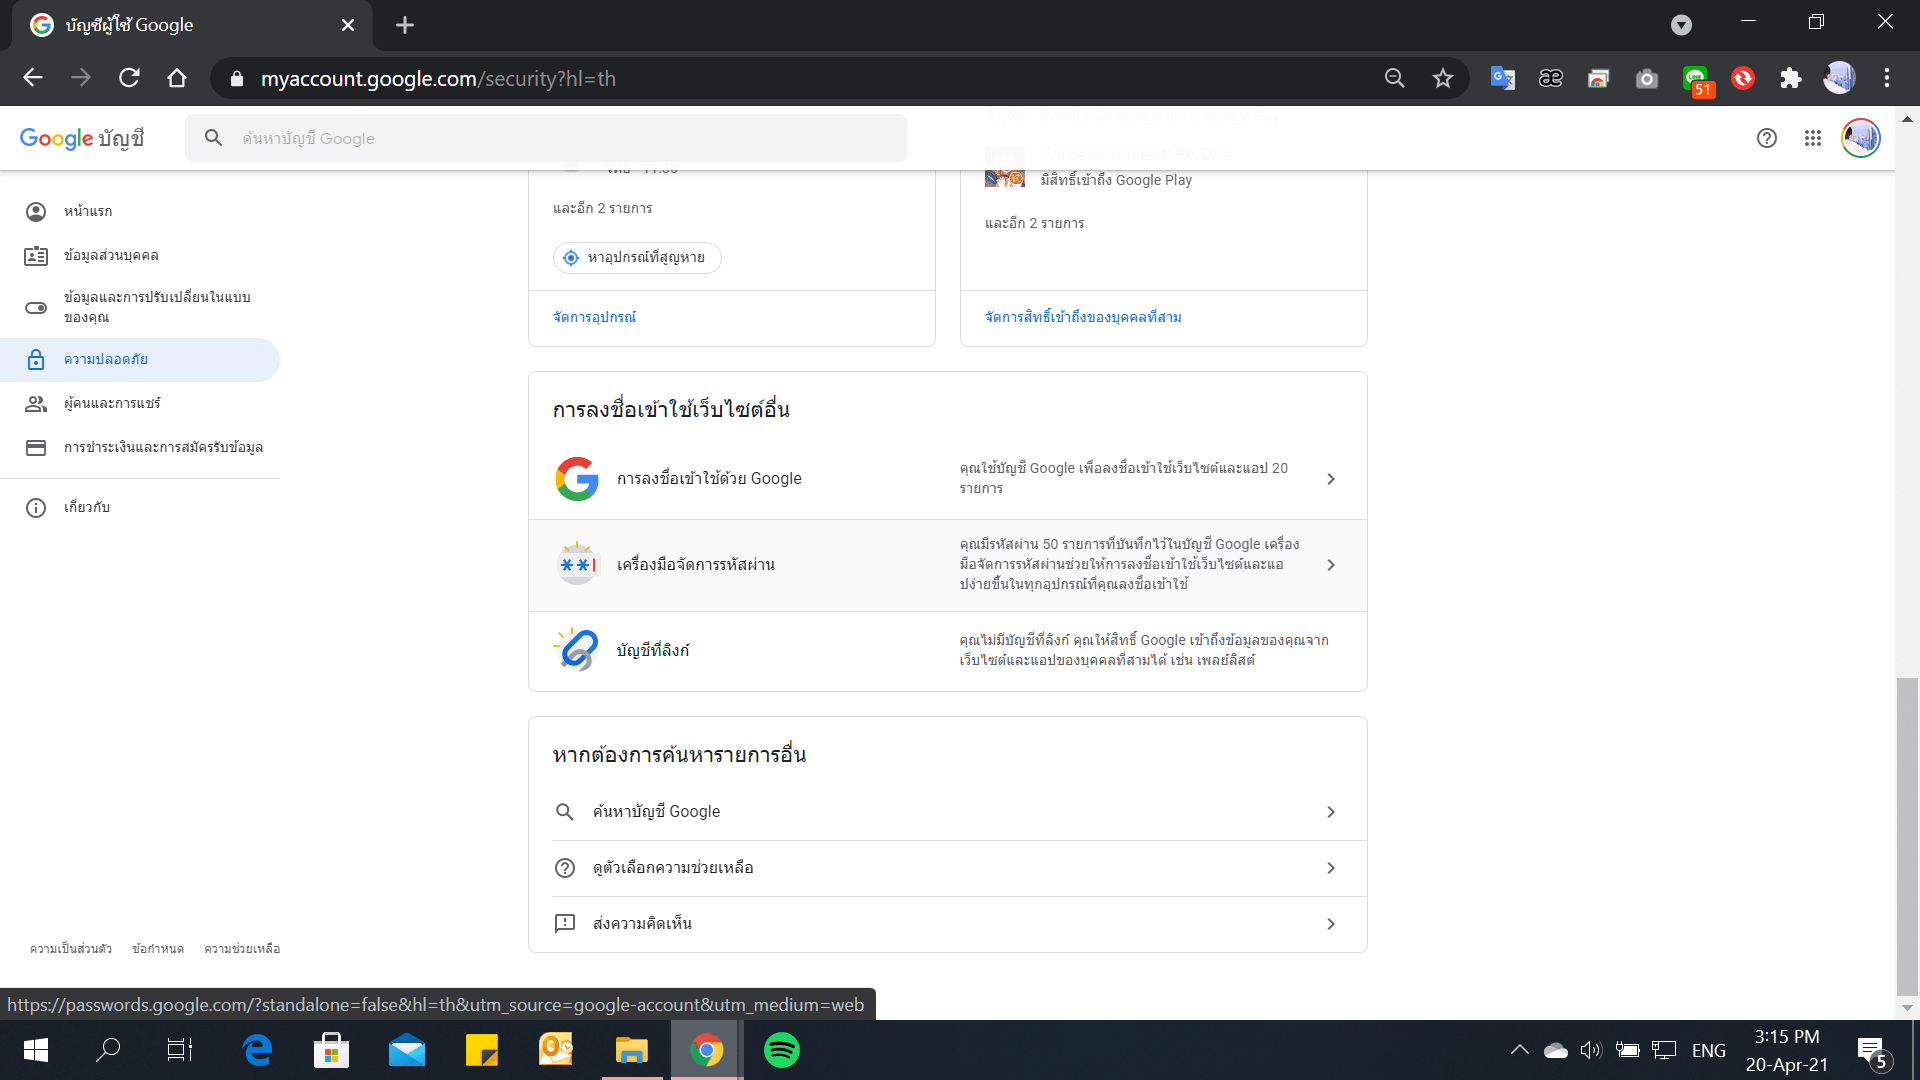Open ข้อมูลและการปรับเปลี่ยนในแบบของคุณ section
Screen dimensions: 1920x1080
pos(140,307)
